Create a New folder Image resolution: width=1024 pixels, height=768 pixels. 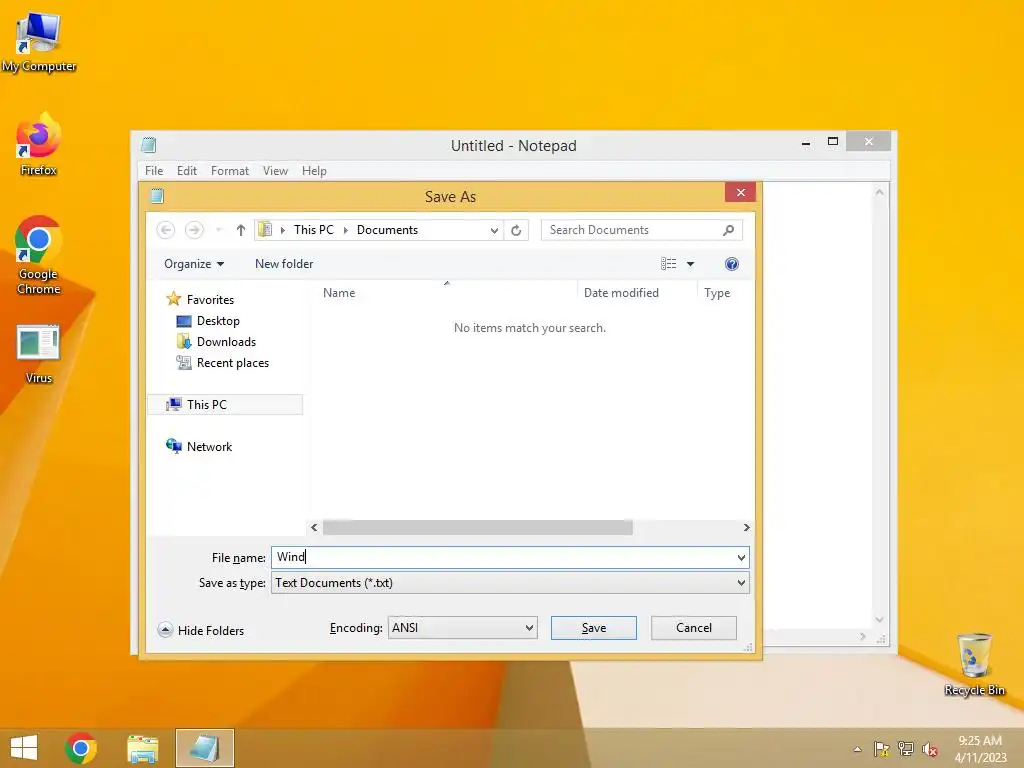(x=284, y=264)
